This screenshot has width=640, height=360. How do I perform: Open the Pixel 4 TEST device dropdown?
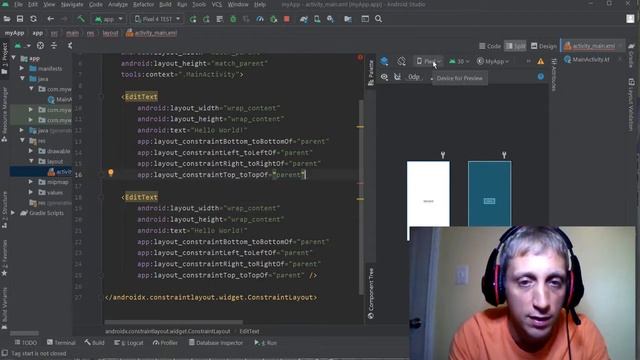click(158, 19)
